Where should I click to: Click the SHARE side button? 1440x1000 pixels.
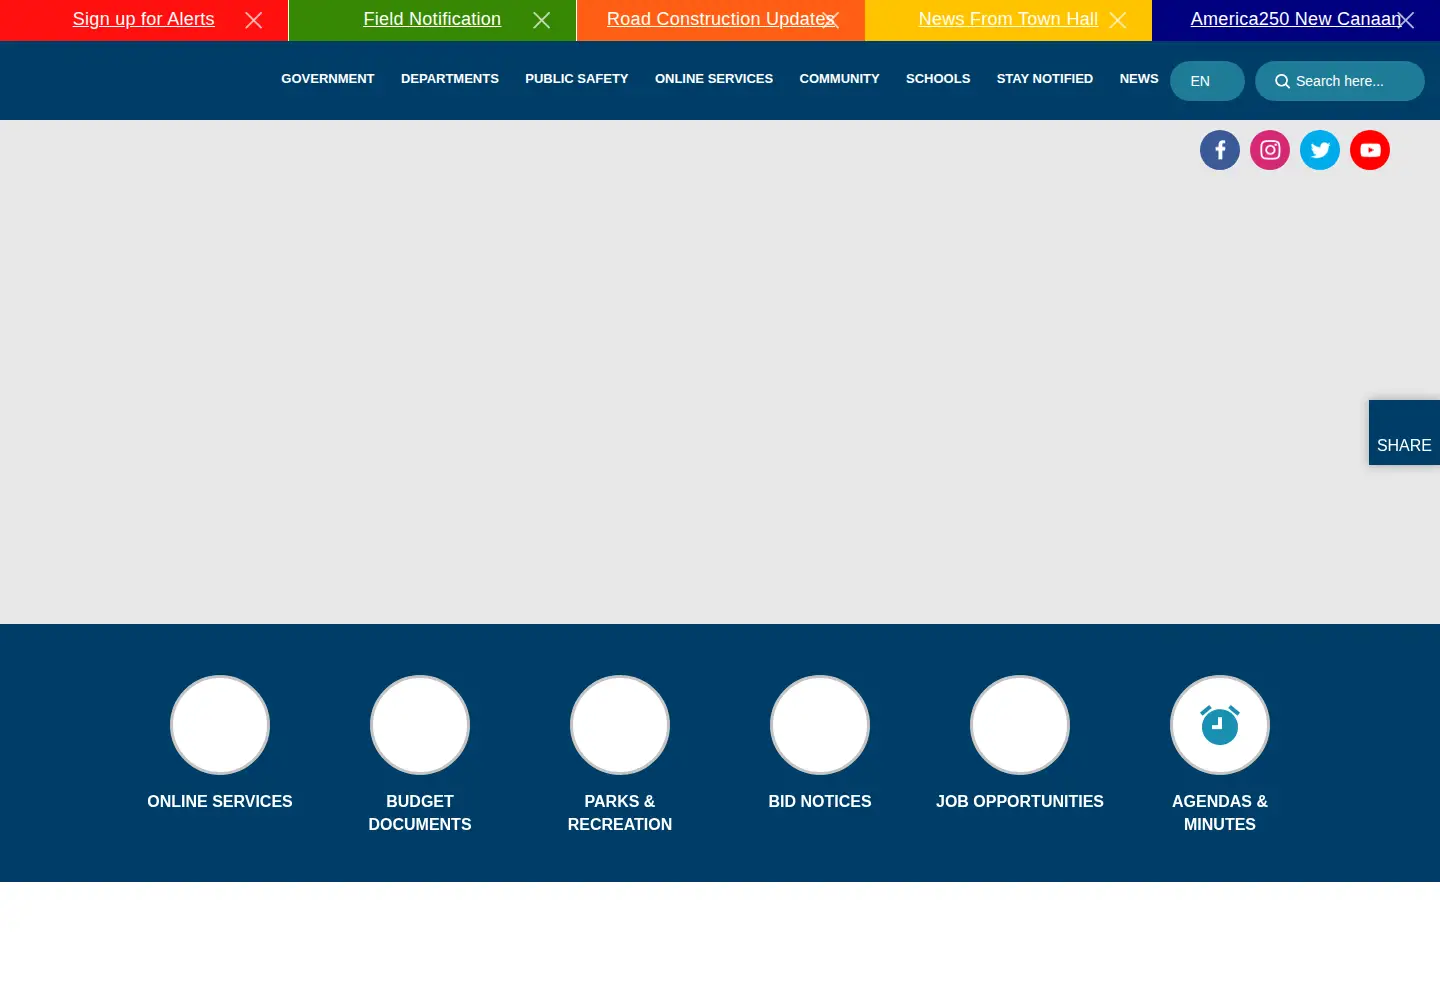[x=1404, y=432]
